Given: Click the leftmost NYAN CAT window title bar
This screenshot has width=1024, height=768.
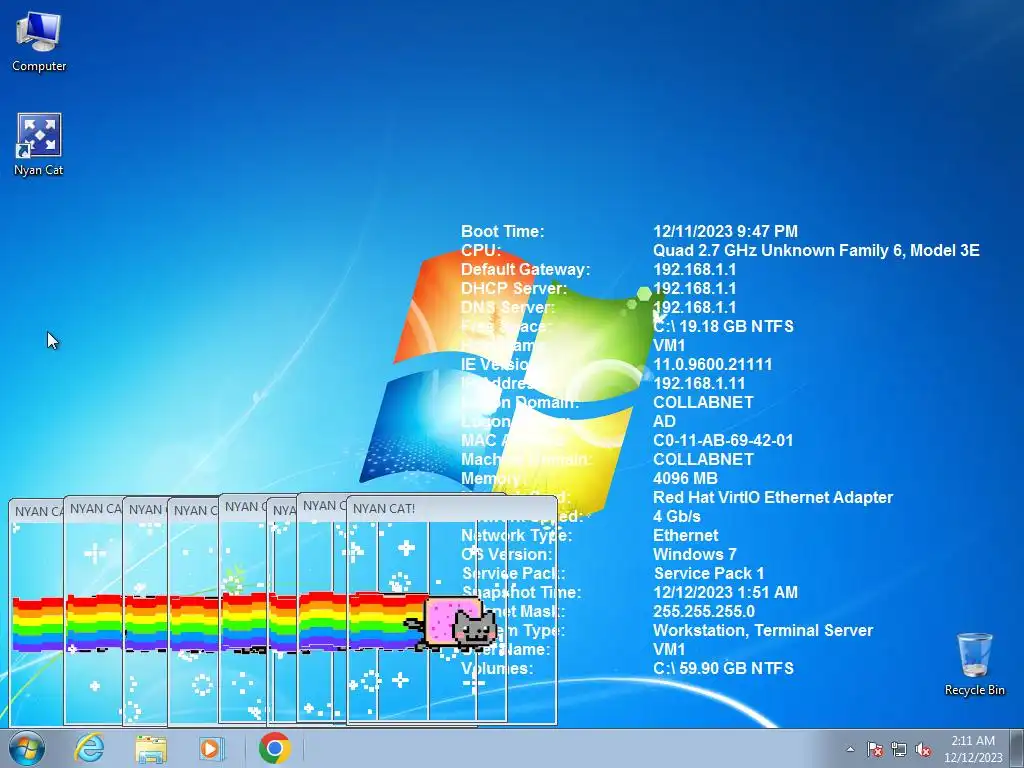Looking at the screenshot, I should pyautogui.click(x=39, y=511).
